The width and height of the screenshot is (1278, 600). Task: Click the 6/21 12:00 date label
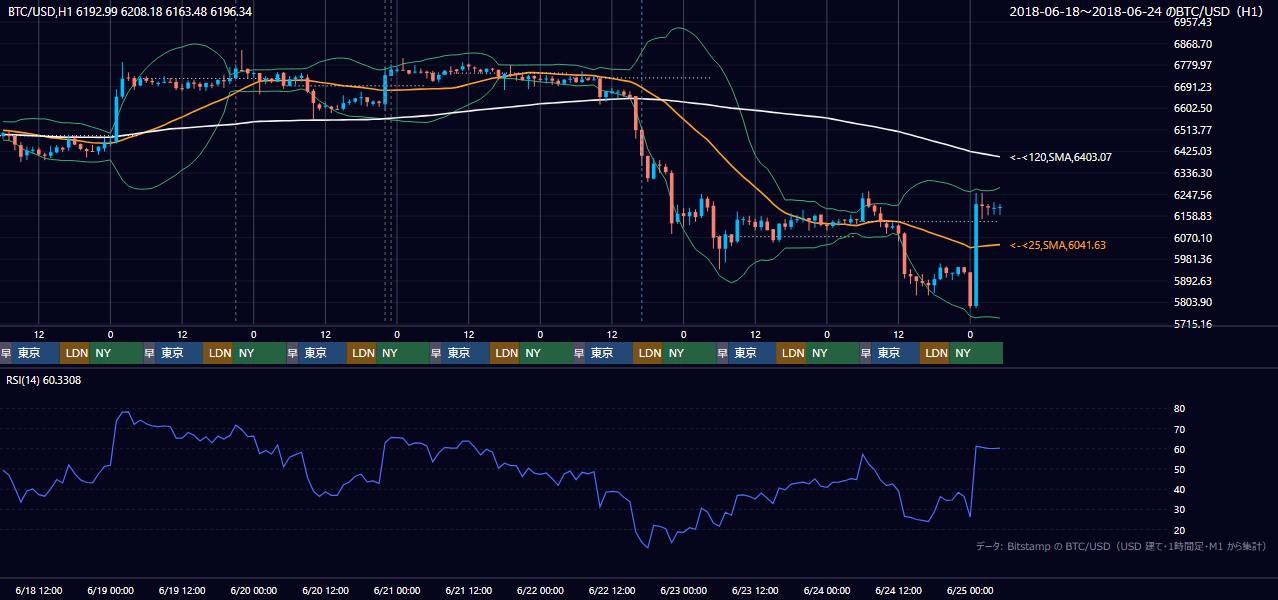click(x=468, y=591)
